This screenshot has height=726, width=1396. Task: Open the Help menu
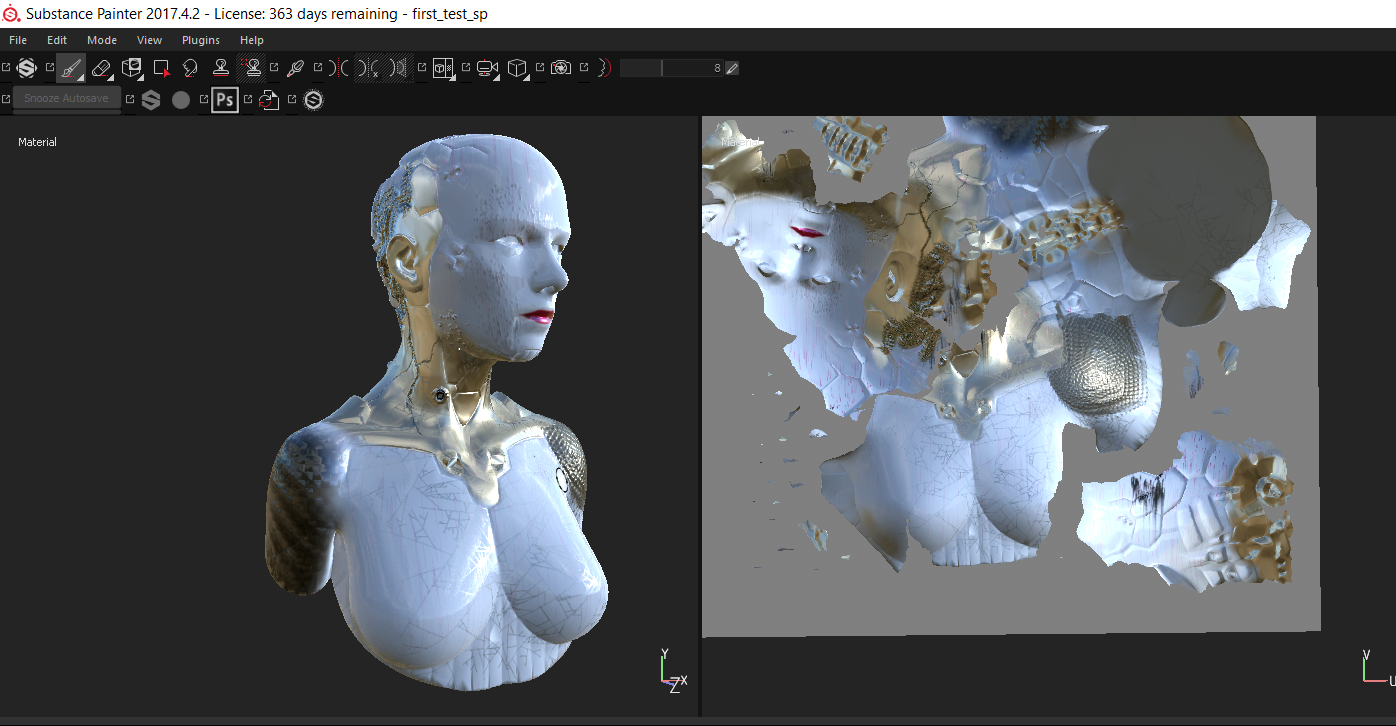[252, 40]
